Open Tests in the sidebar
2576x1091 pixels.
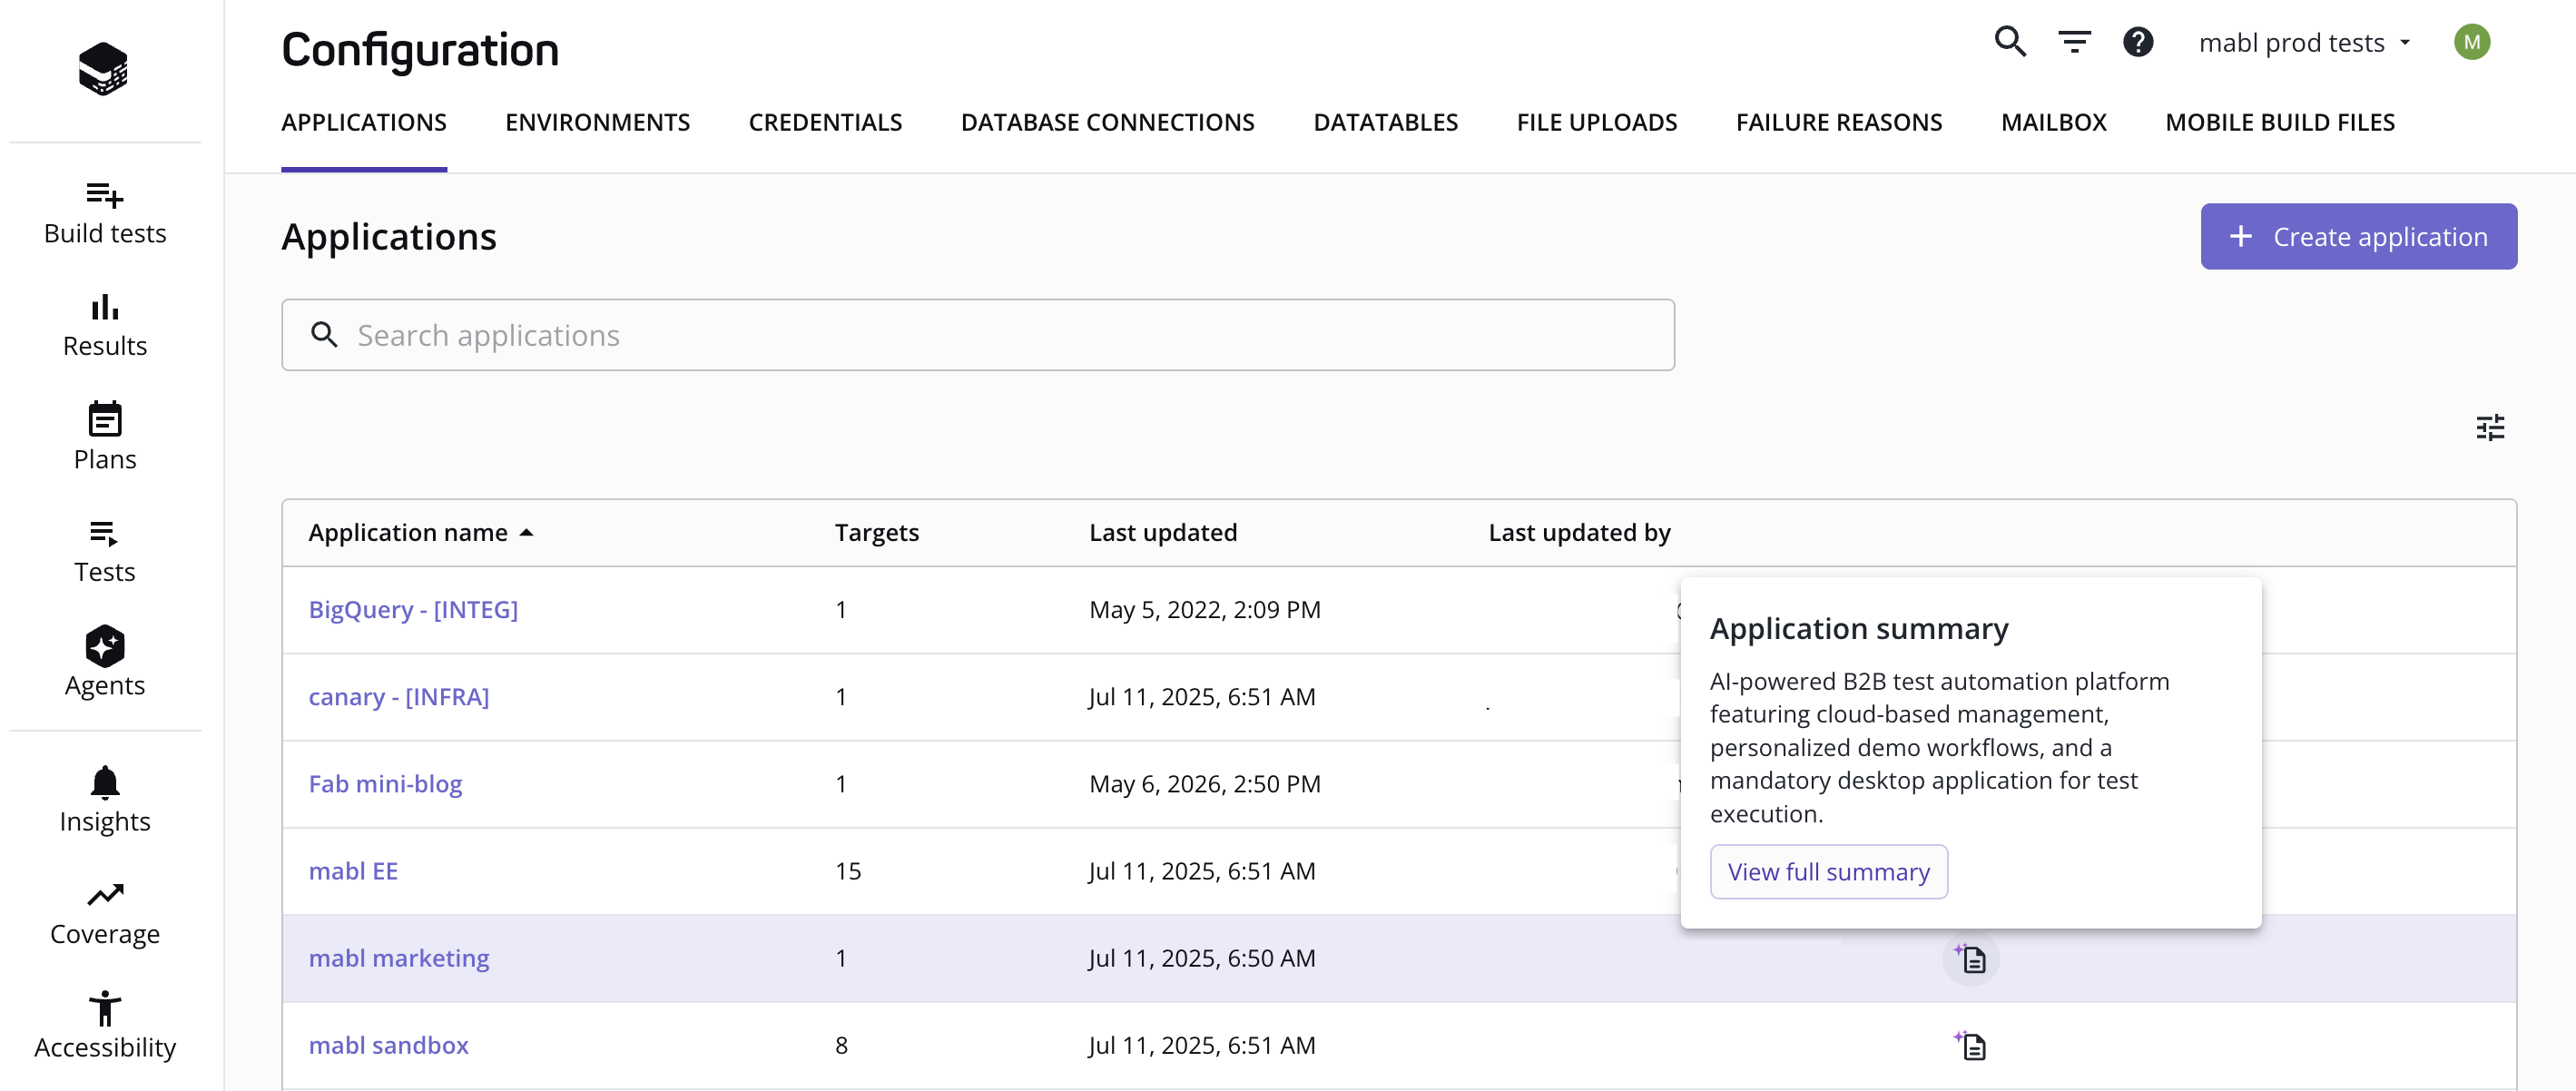pyautogui.click(x=105, y=551)
